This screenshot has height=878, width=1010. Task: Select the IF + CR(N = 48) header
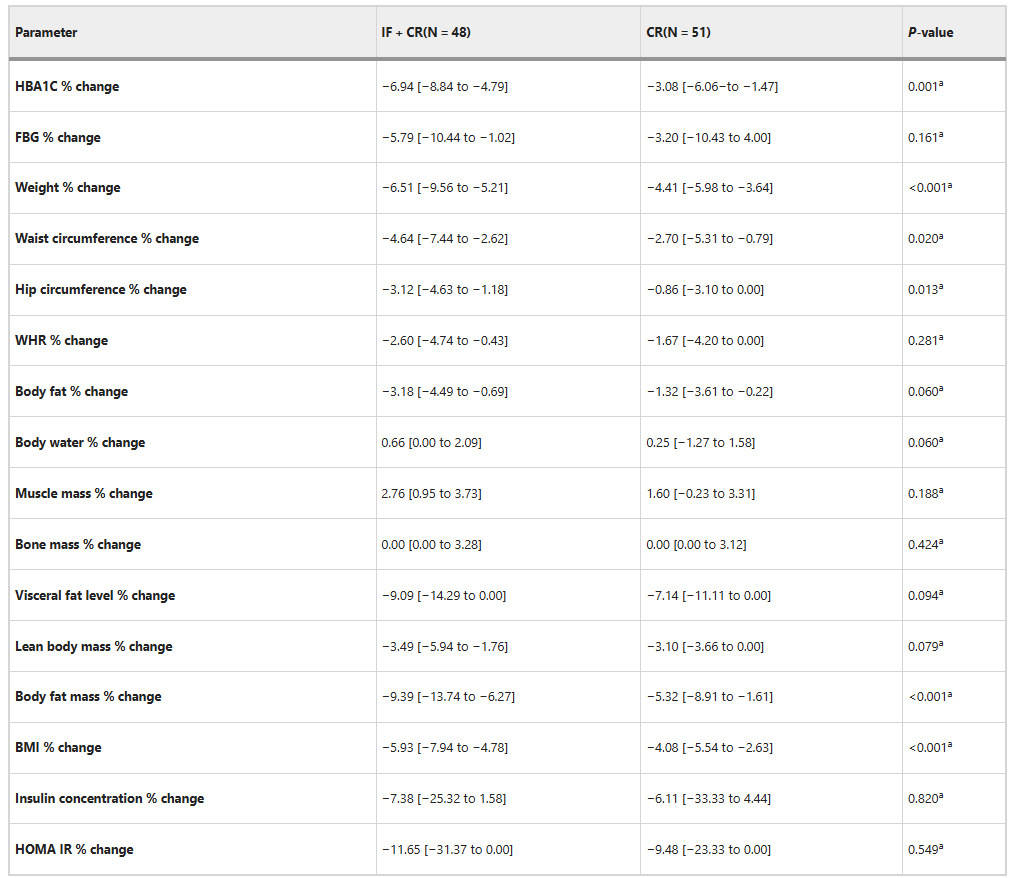point(426,32)
